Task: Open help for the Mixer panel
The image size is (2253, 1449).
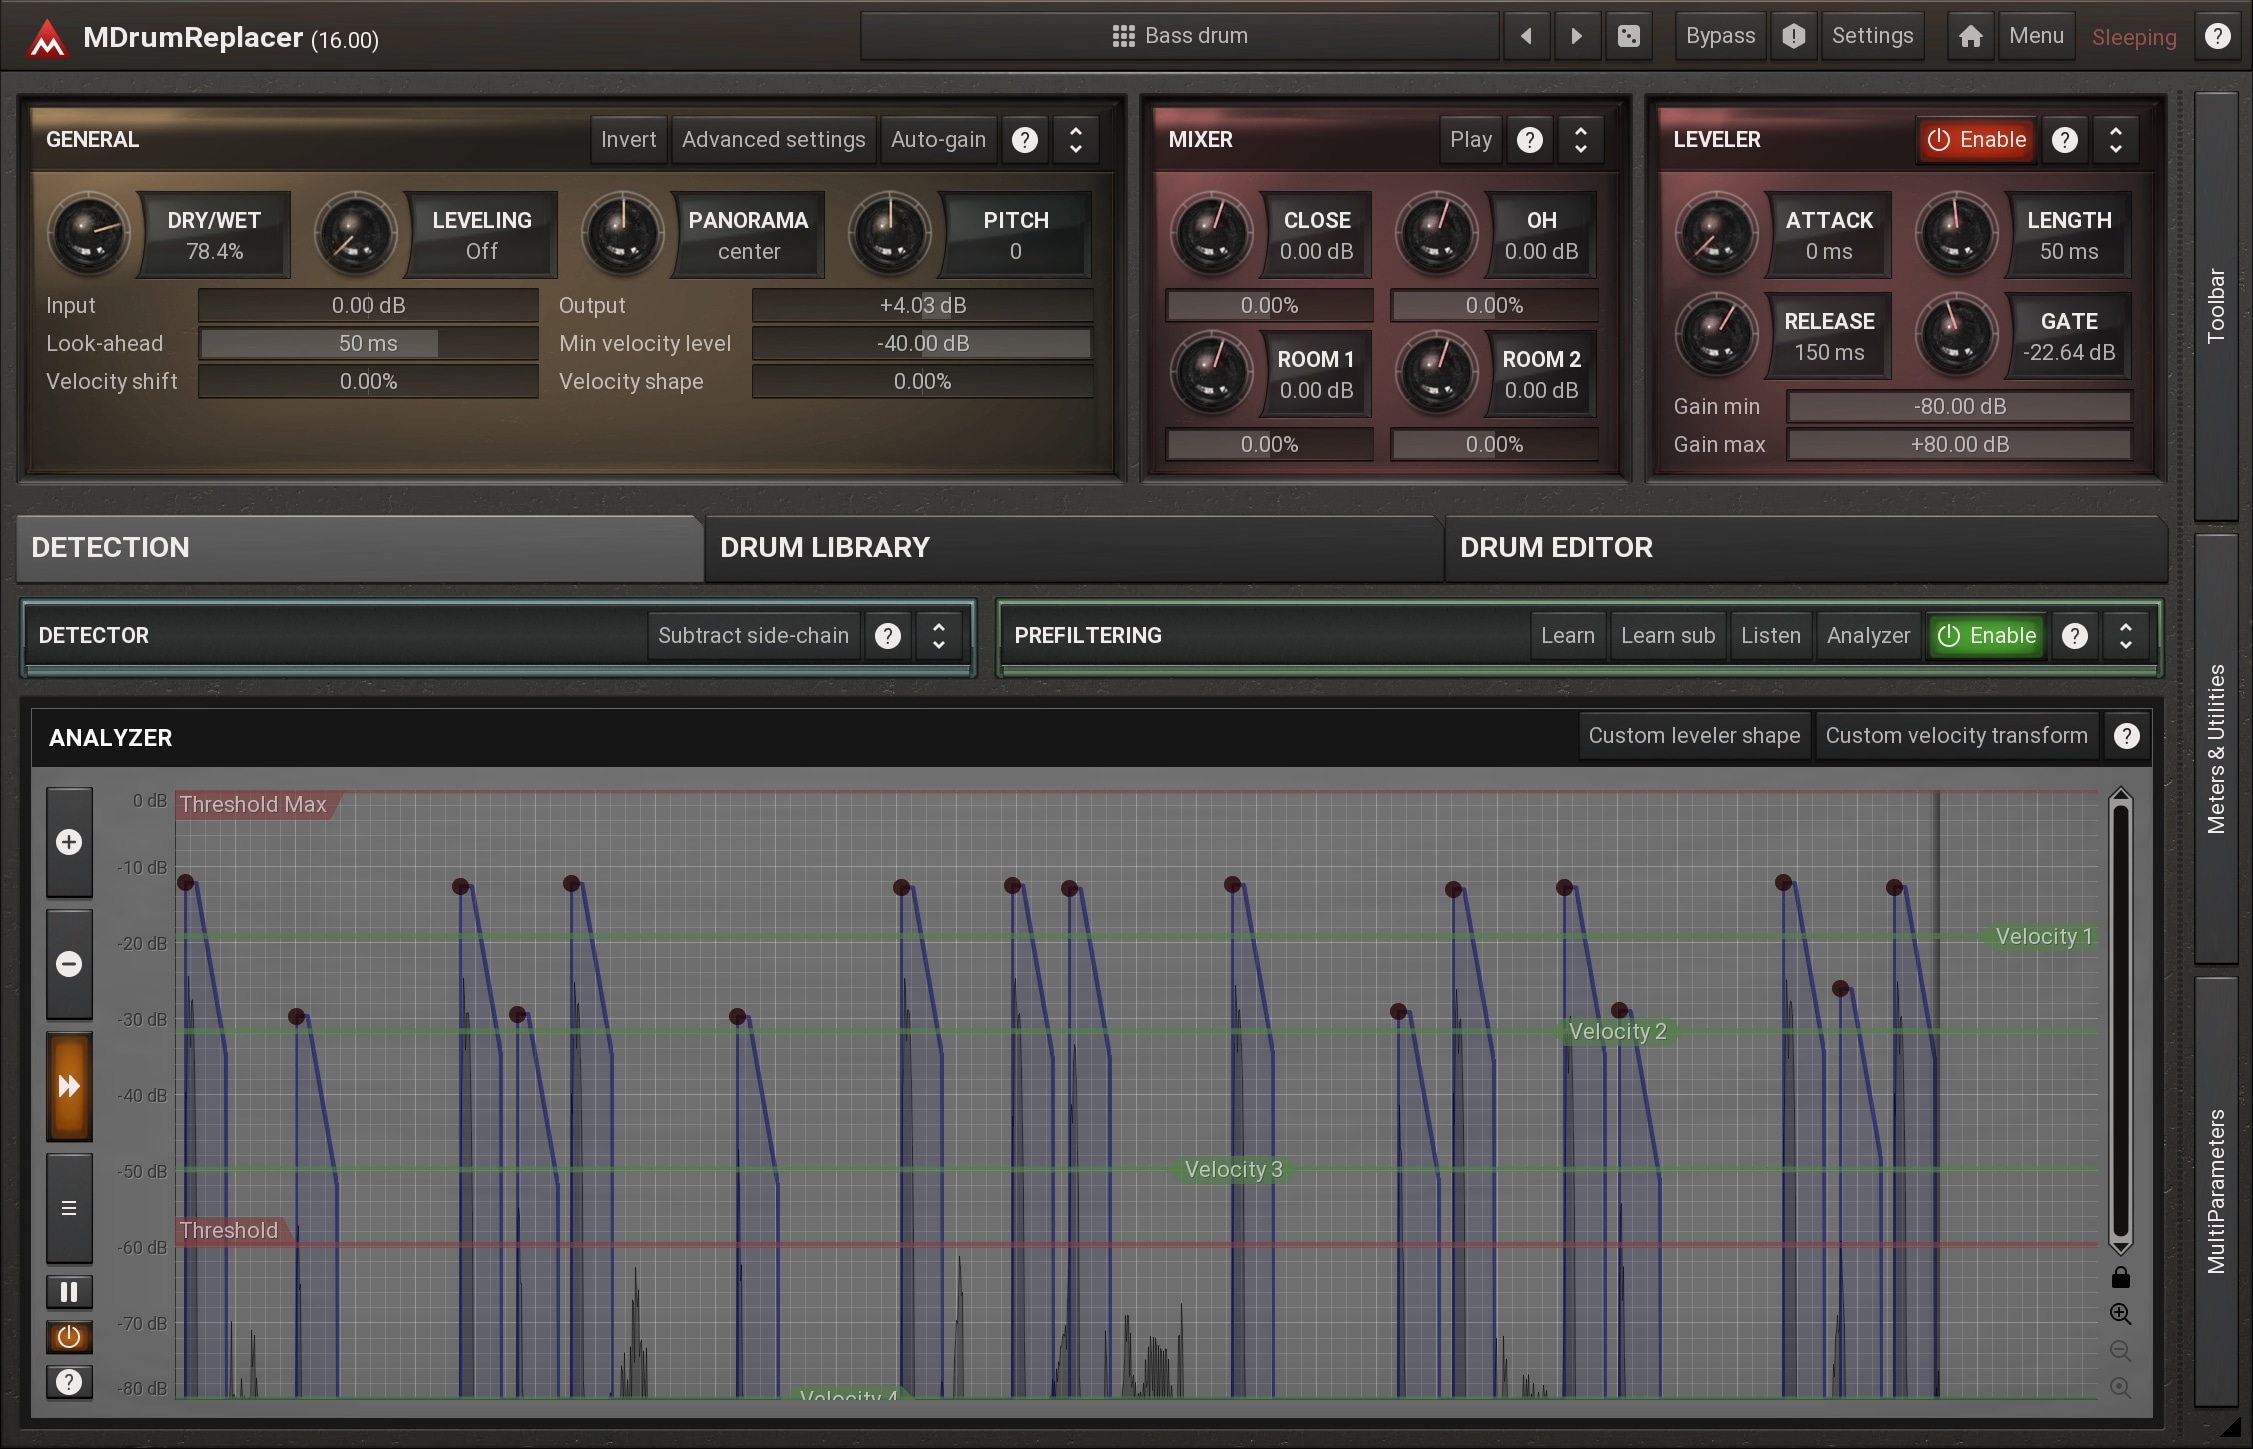Action: pyautogui.click(x=1529, y=140)
